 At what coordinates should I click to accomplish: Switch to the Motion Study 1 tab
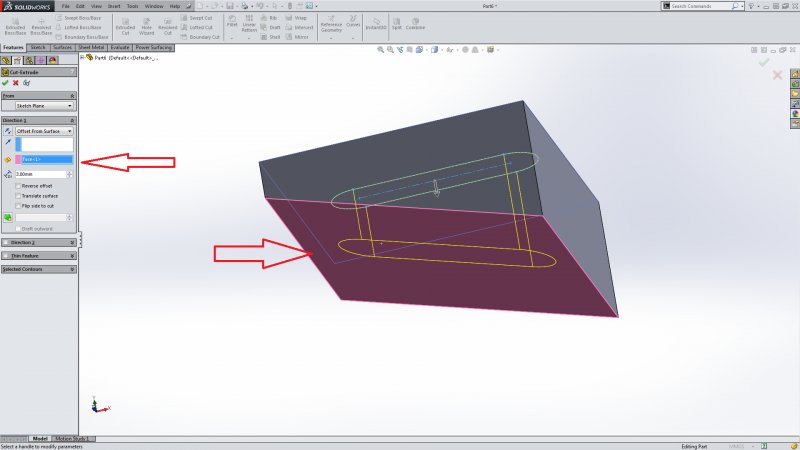[72, 439]
